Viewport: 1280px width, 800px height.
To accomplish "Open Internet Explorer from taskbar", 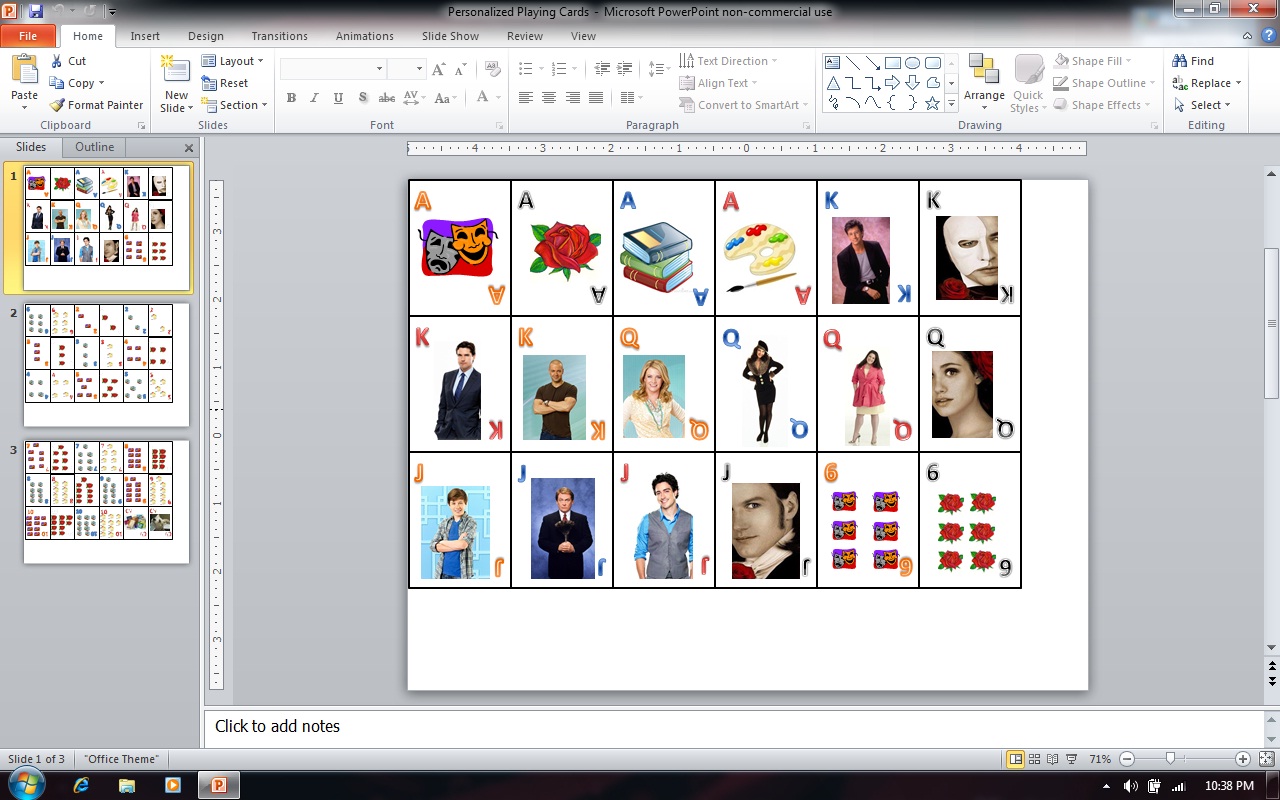I will point(82,785).
